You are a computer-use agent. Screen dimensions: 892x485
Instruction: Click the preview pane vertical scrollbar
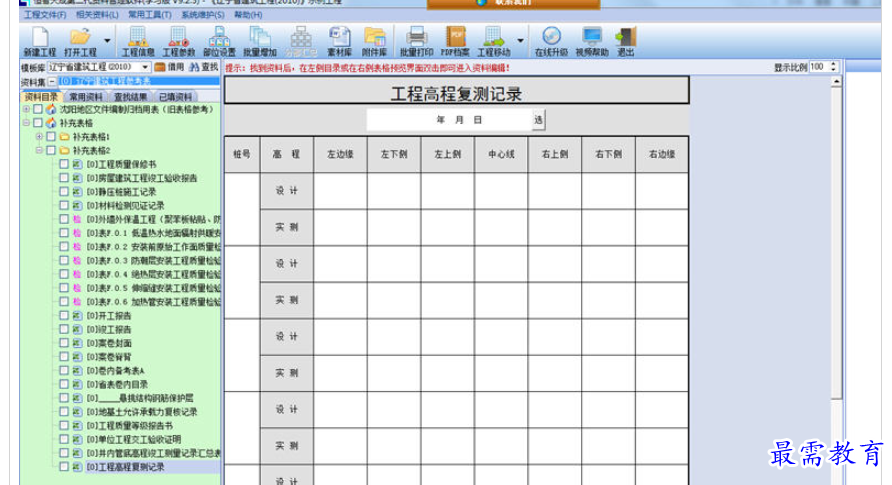836,280
